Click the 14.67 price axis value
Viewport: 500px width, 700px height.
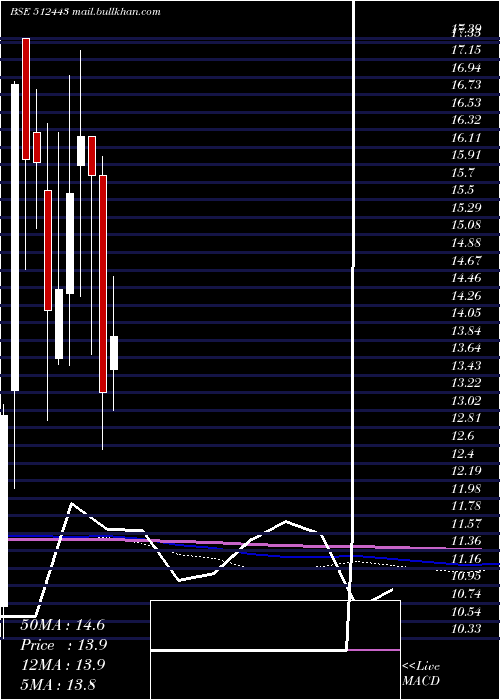[x=466, y=260]
